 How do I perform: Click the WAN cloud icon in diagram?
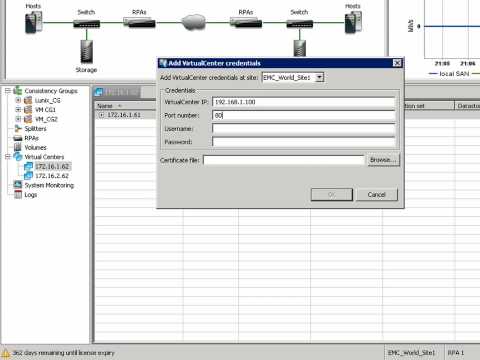click(x=193, y=22)
